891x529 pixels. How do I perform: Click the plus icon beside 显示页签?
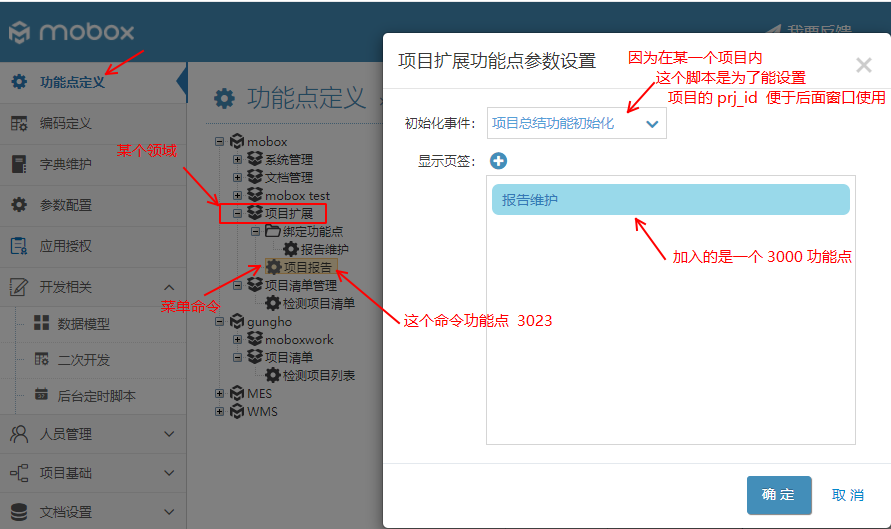pos(498,161)
